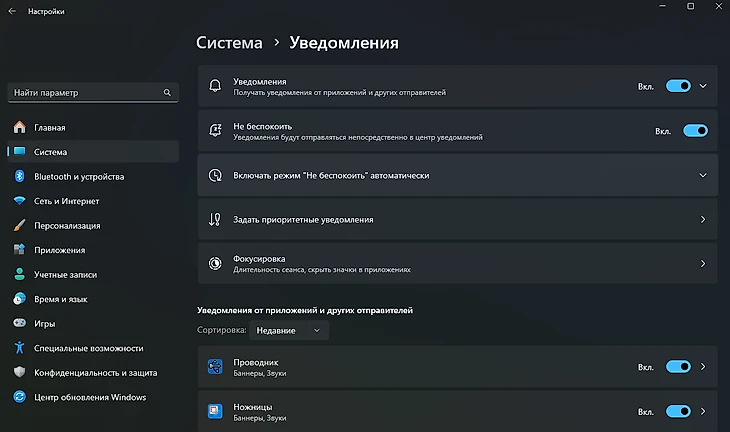Open Персонализация in the sidebar
This screenshot has width=730, height=432.
[x=67, y=226]
